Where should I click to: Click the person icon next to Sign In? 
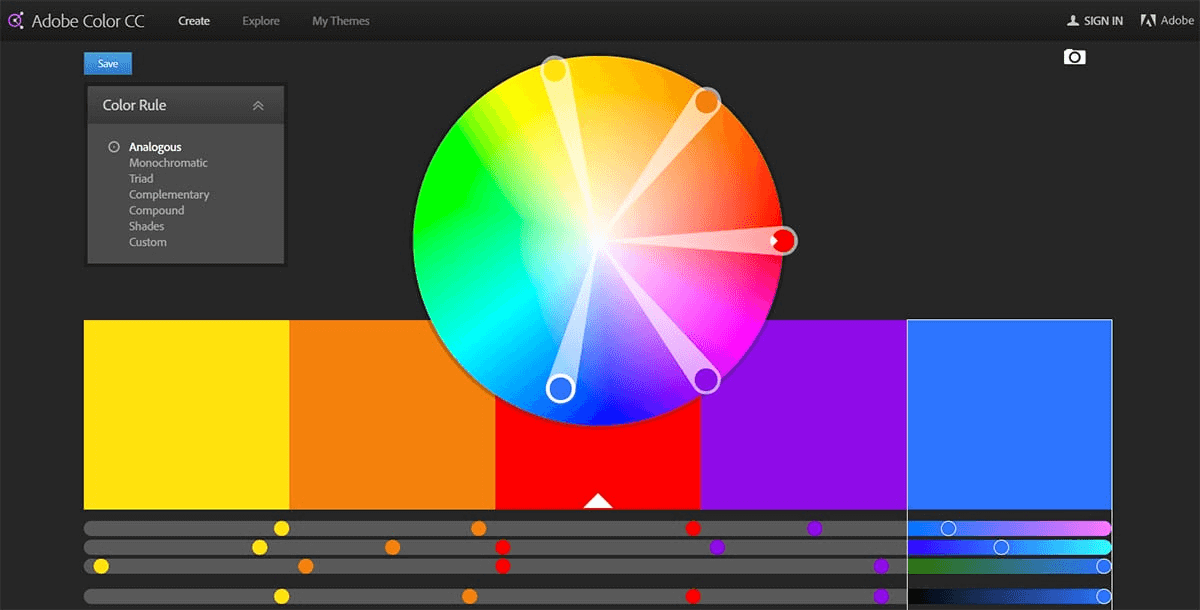pos(1073,19)
